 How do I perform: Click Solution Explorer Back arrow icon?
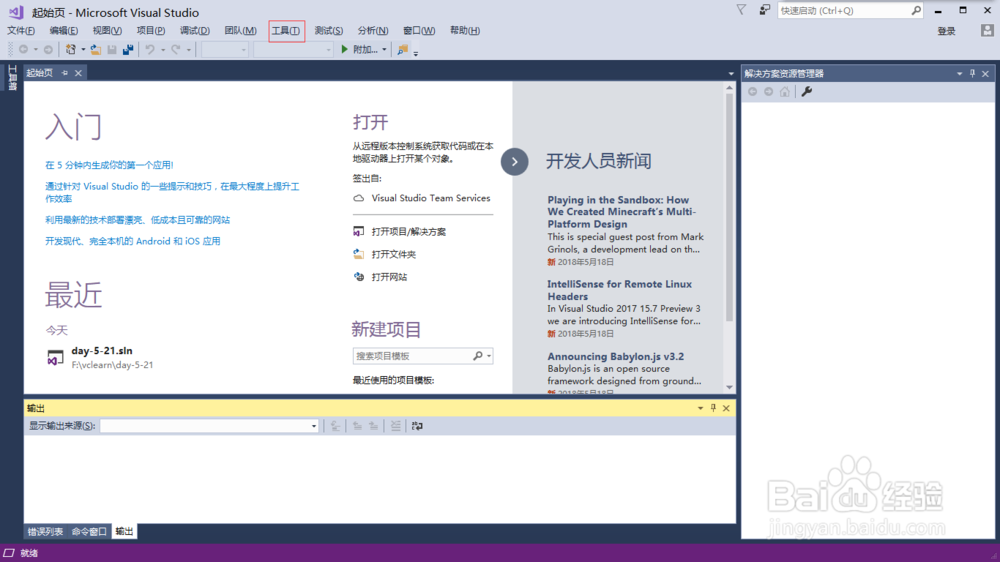point(753,92)
